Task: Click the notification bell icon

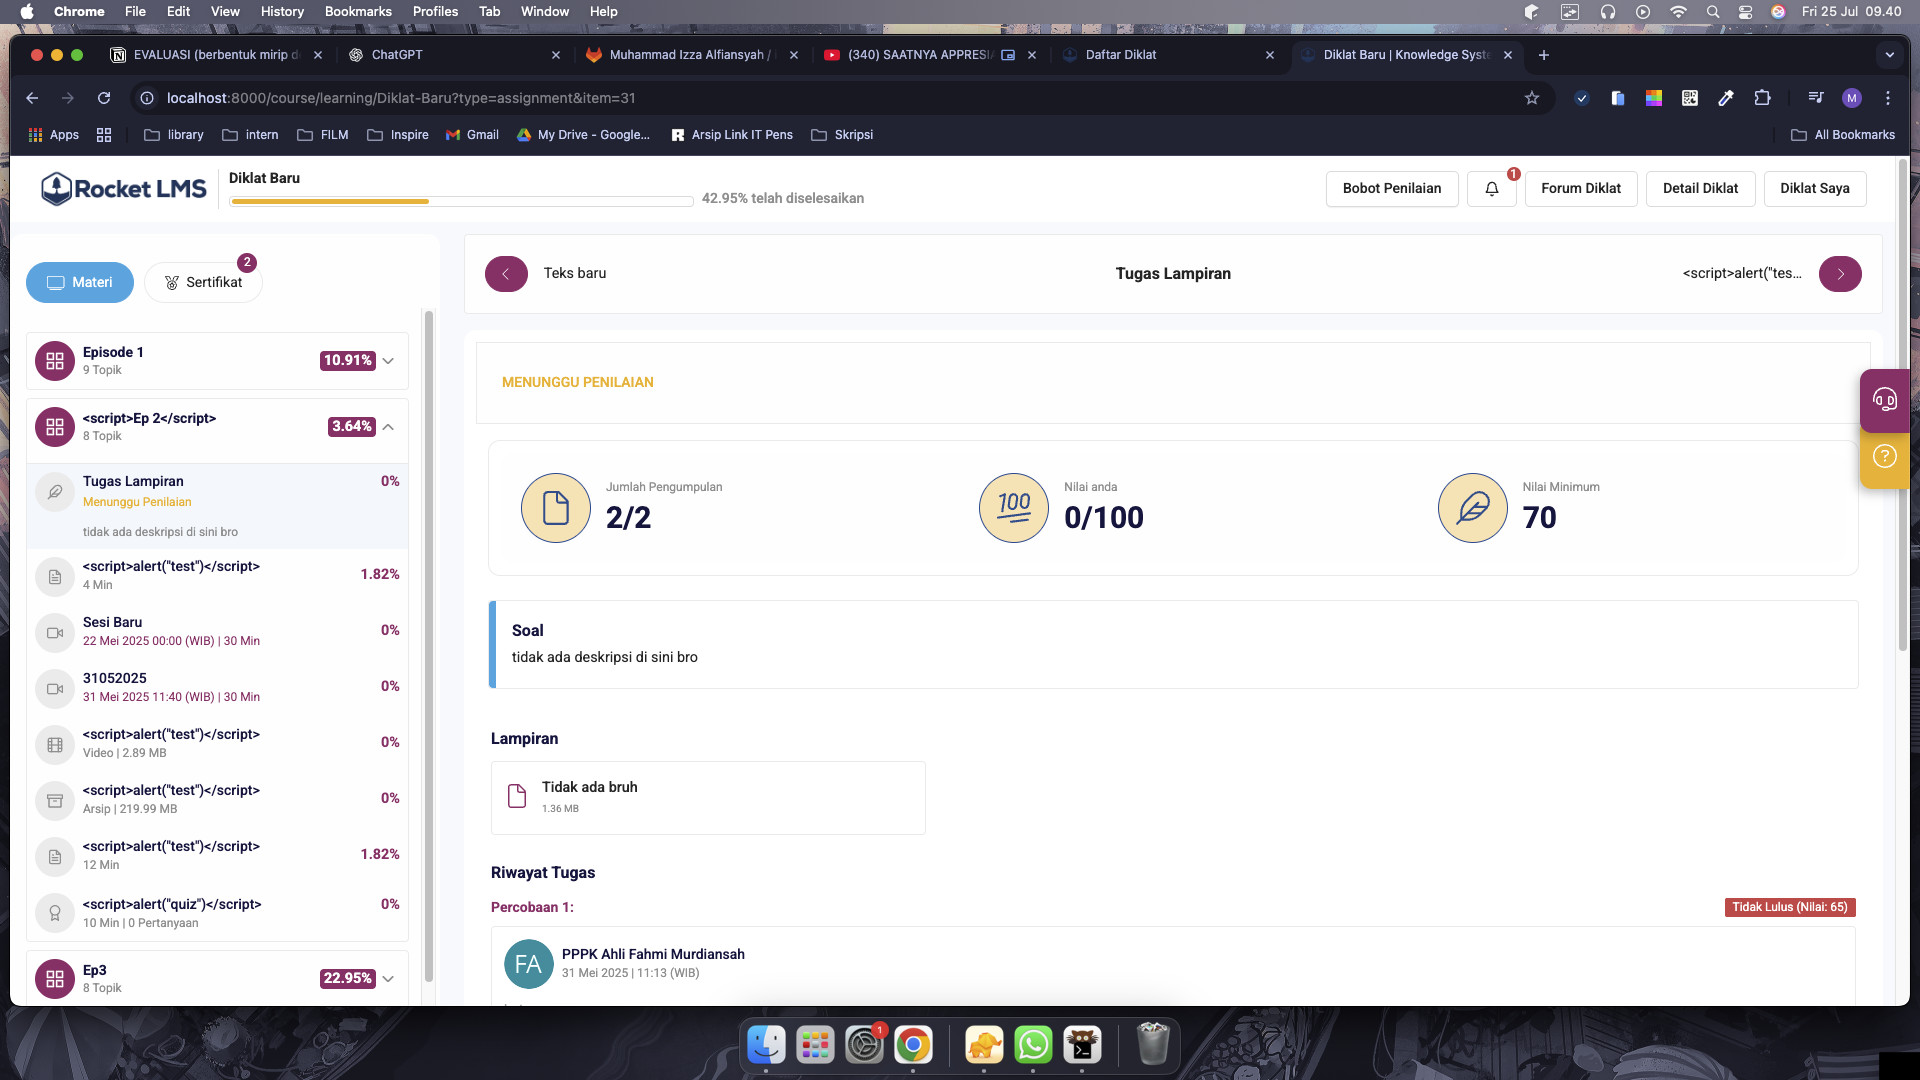Action: 1491,189
